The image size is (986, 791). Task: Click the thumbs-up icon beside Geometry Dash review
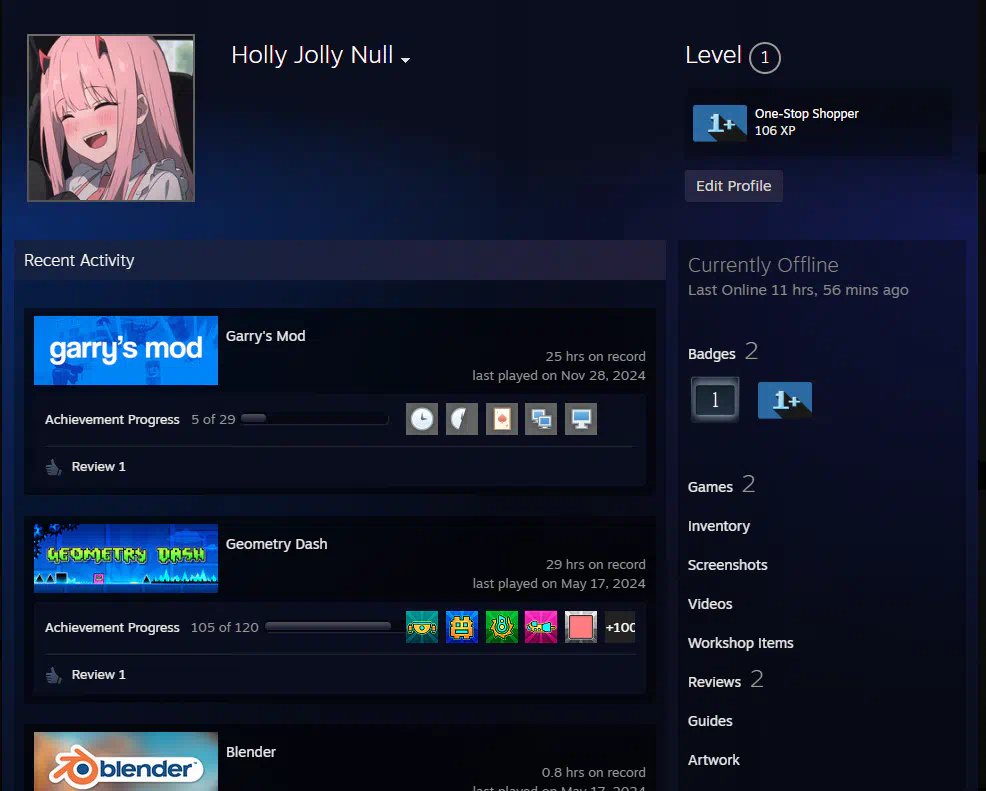pos(53,675)
